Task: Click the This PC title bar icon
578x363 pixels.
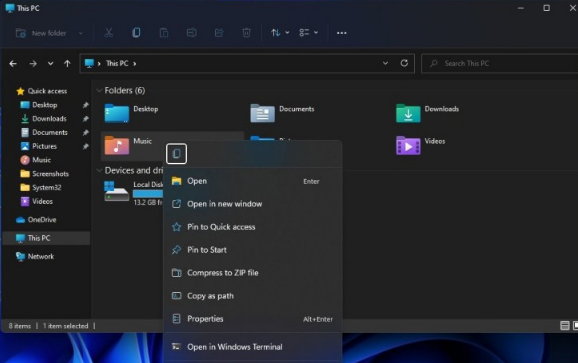Action: pos(10,8)
